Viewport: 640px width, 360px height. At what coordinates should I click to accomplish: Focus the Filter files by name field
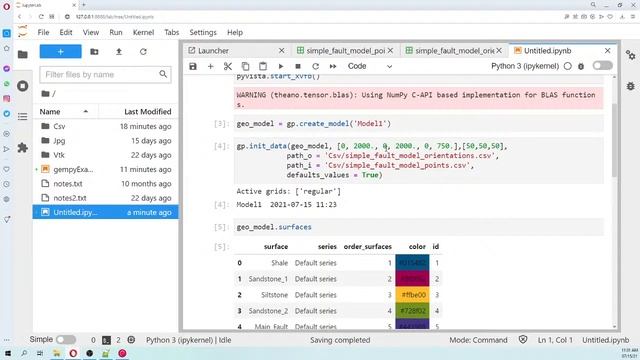[105, 75]
